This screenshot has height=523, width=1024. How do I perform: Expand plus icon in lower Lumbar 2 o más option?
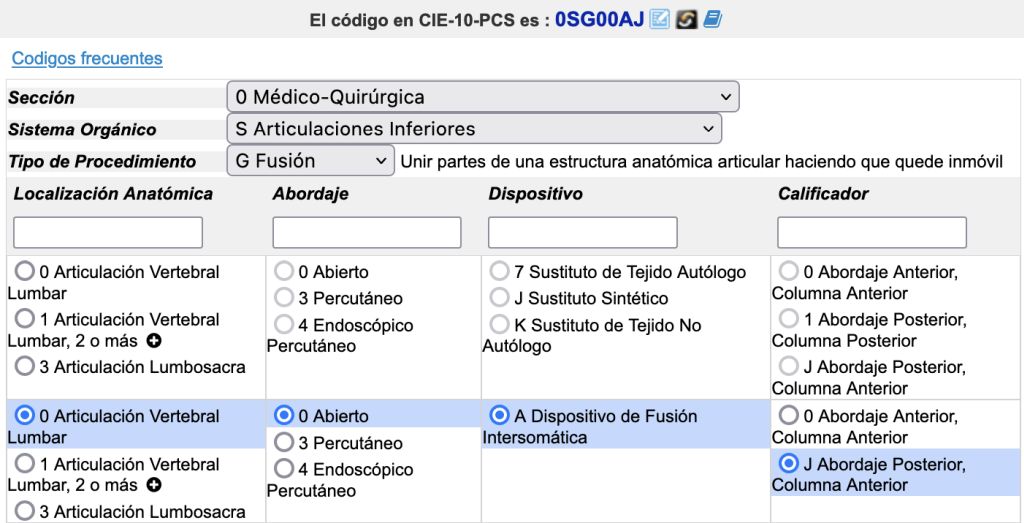click(154, 486)
